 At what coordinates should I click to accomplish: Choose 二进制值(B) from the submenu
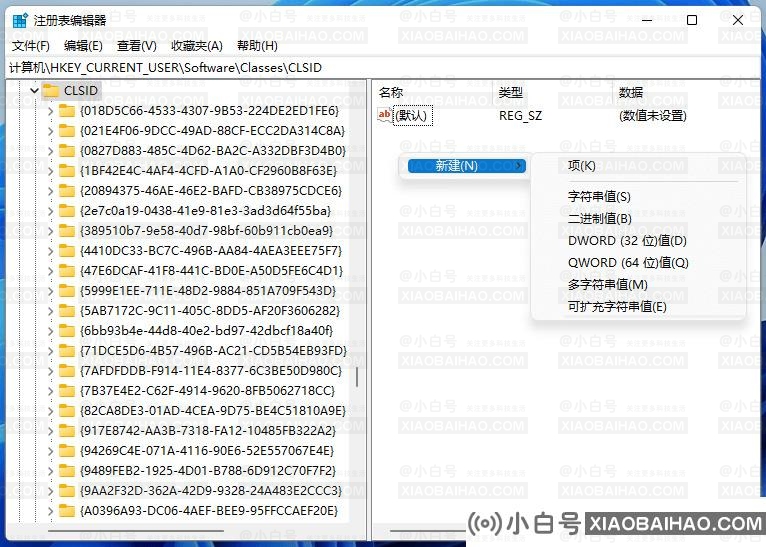pos(599,218)
